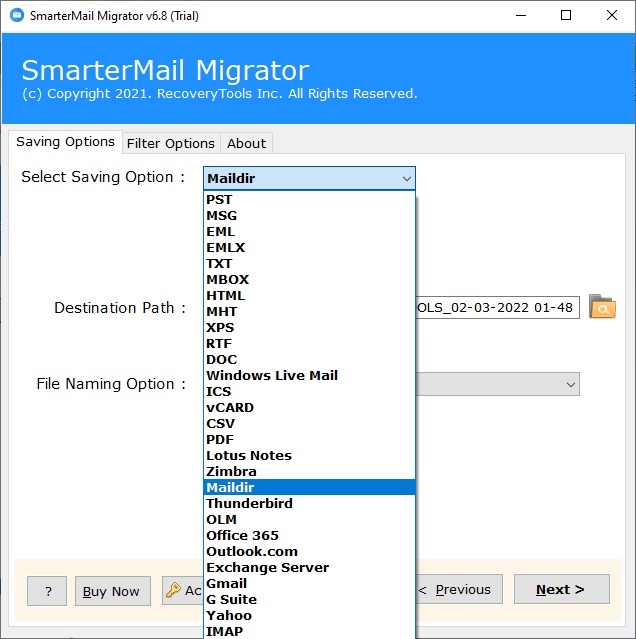The height and width of the screenshot is (639, 636).
Task: Close the SmarterMail Migrator window
Action: coord(612,15)
